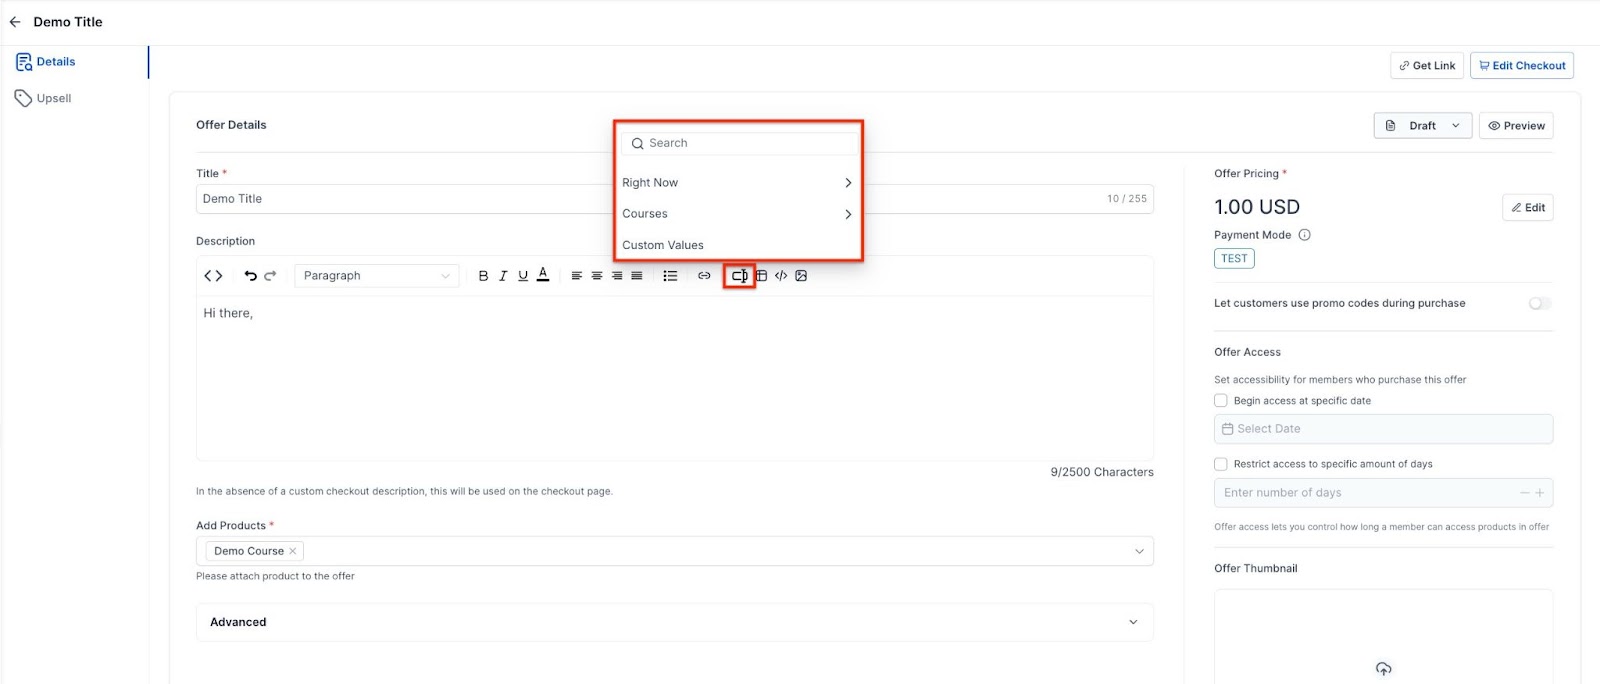
Task: Click the Demo Course tag text
Action: coord(249,551)
